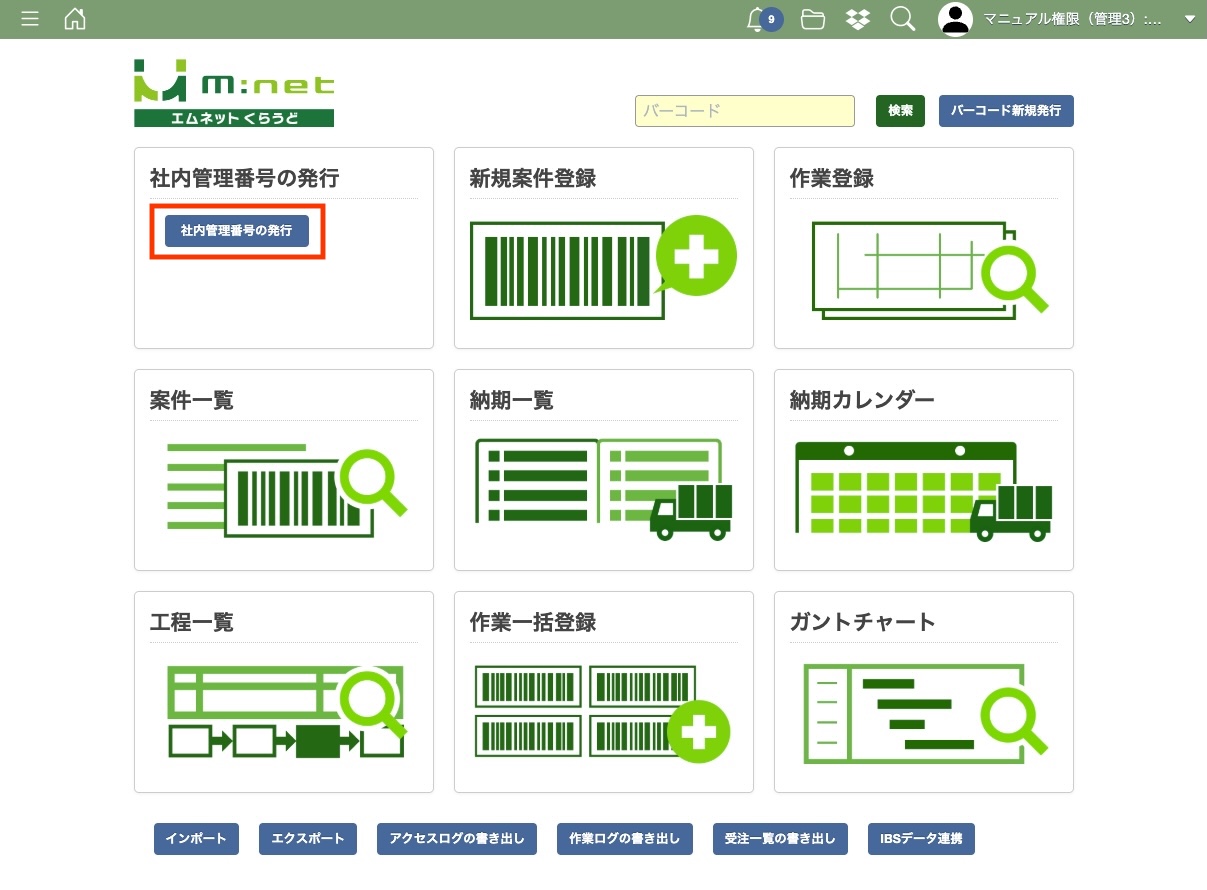Open the hamburger menu icon
The height and width of the screenshot is (890, 1207).
pyautogui.click(x=30, y=19)
